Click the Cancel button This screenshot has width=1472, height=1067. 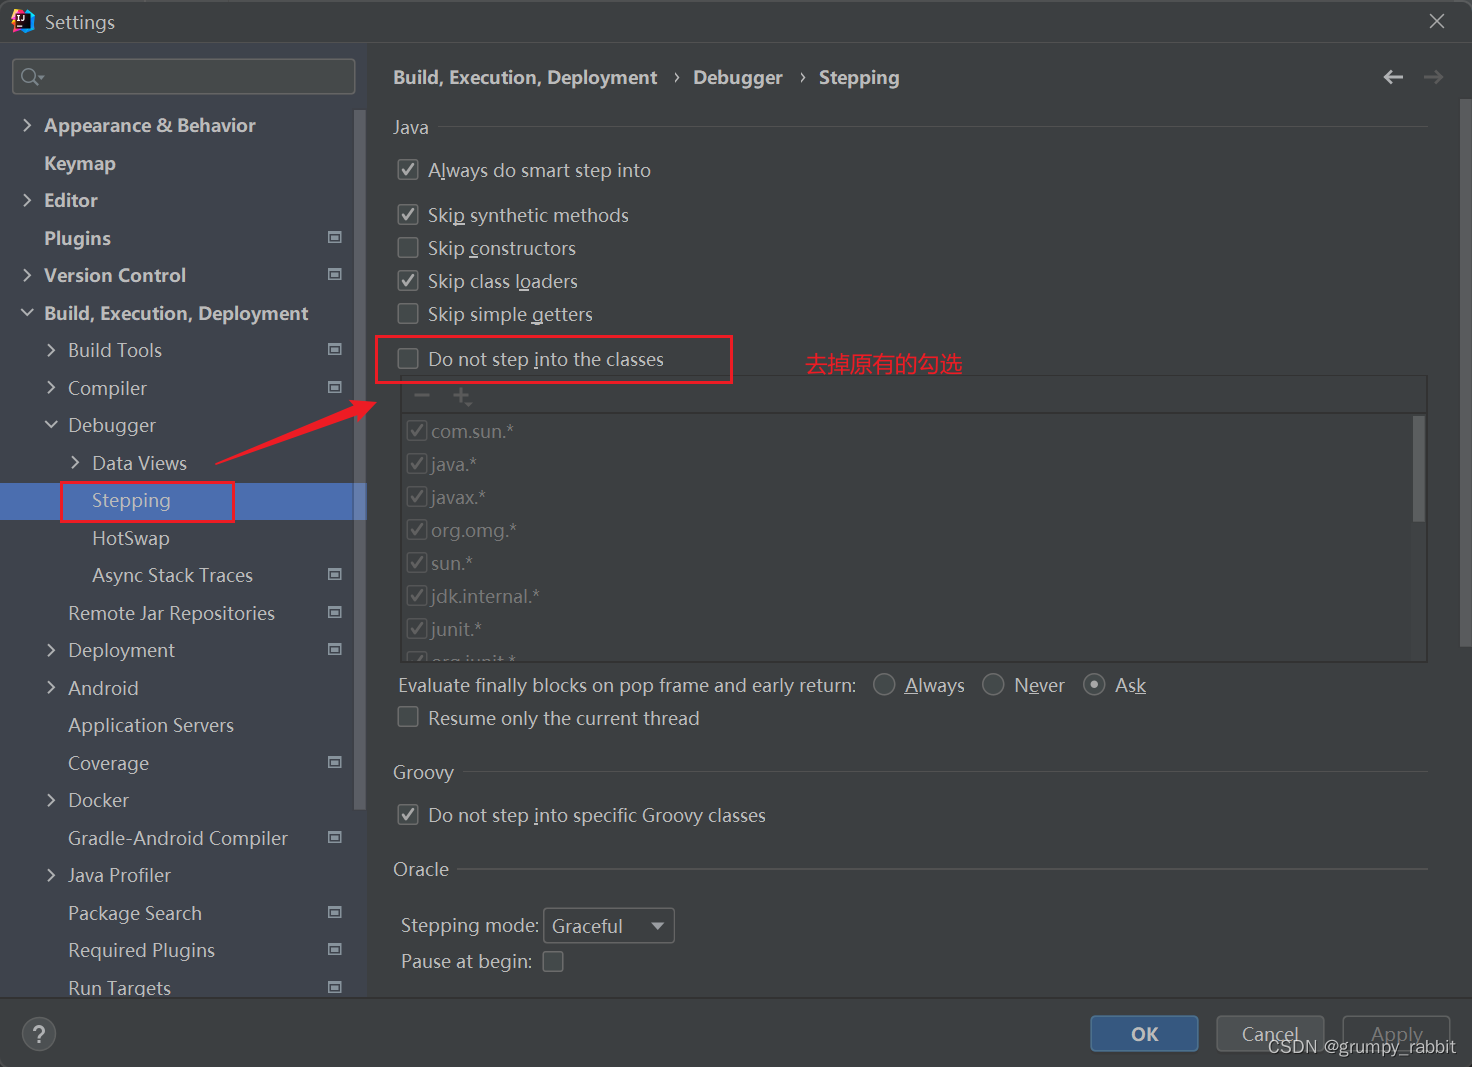click(1270, 1034)
